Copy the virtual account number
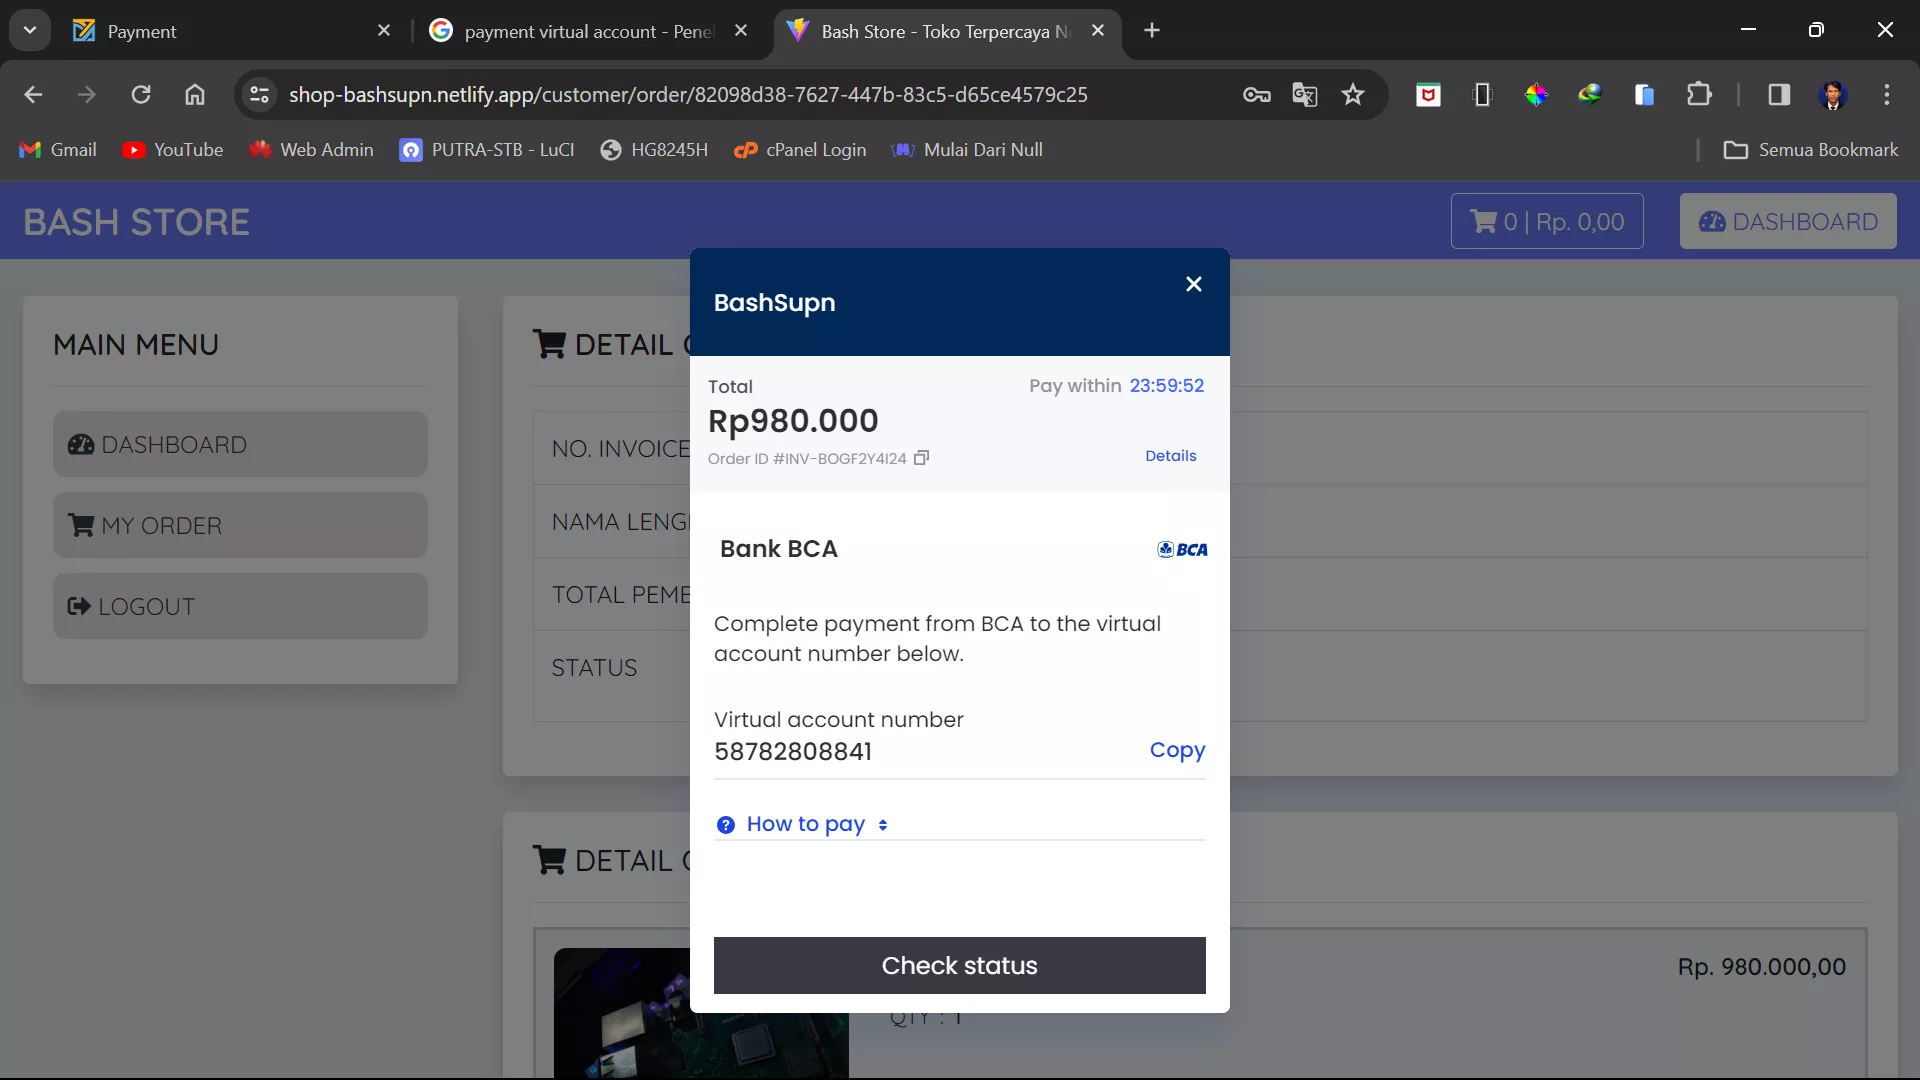The image size is (1920, 1080). (1177, 750)
